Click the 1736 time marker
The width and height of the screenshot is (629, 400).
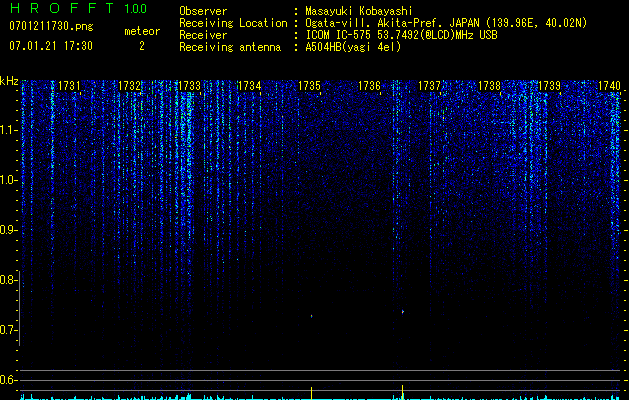click(x=369, y=86)
